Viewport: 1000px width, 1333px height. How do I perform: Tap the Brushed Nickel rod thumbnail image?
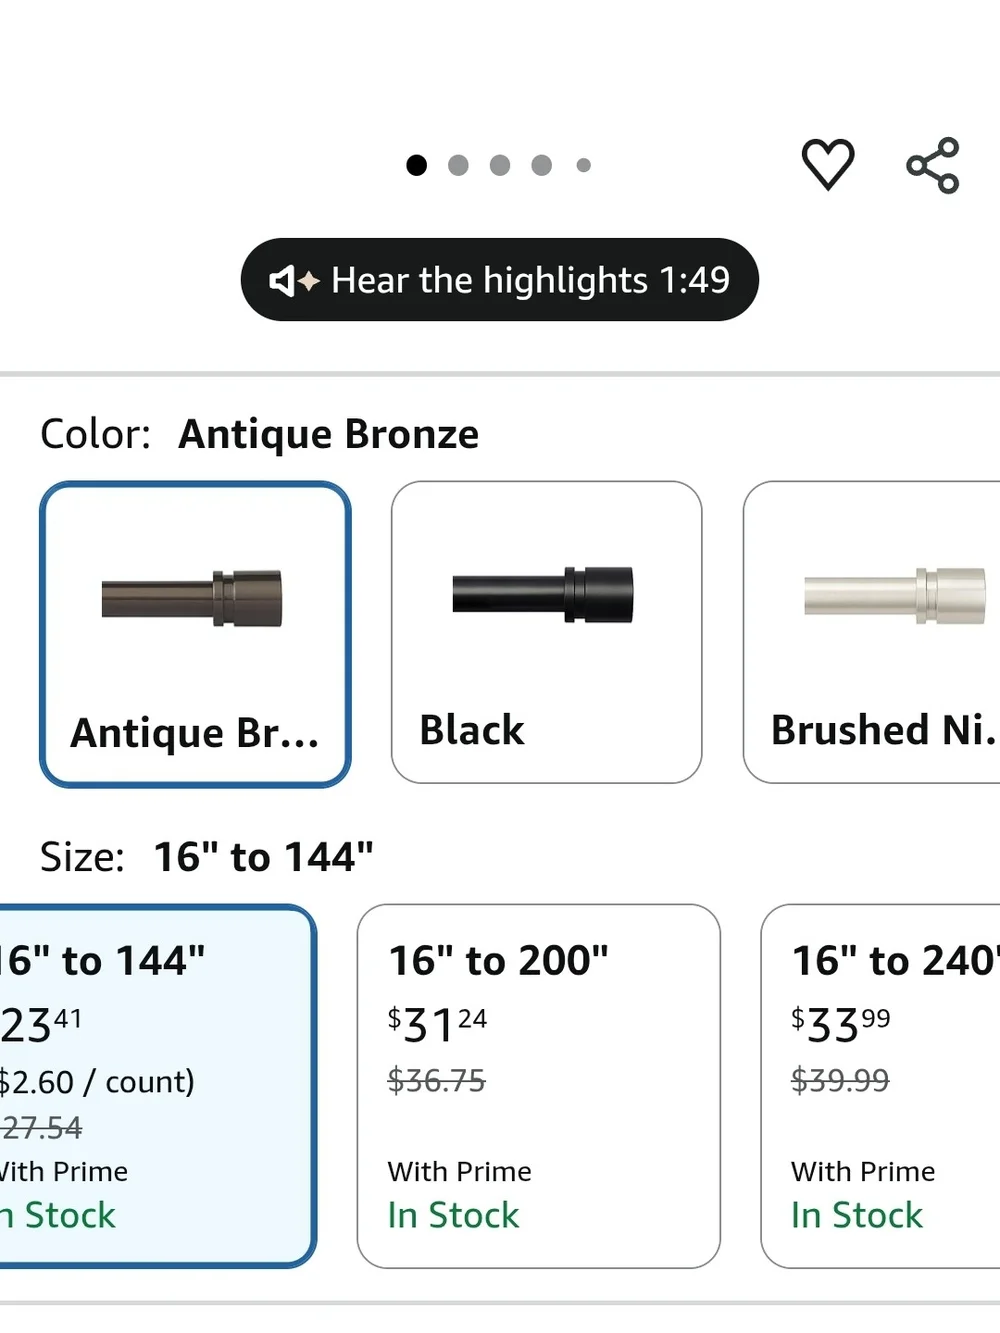click(x=895, y=596)
